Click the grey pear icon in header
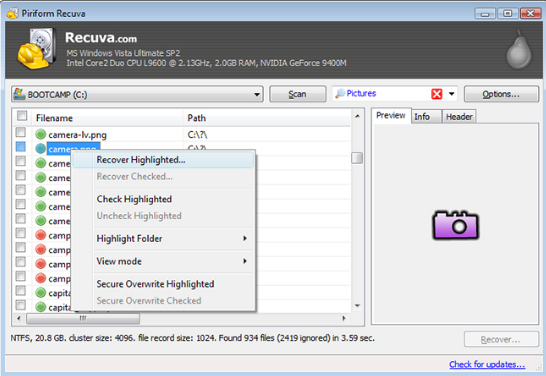Image resolution: width=546 pixels, height=376 pixels. [x=519, y=50]
